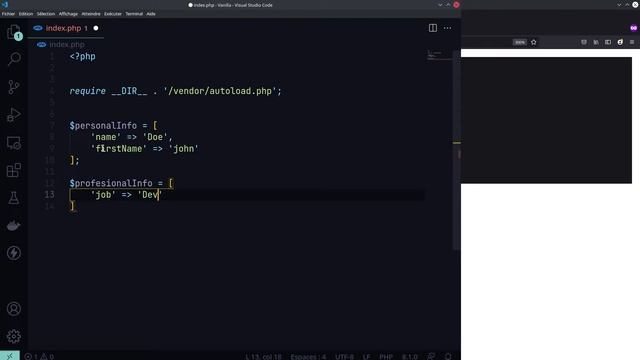Place cursor on line number 13
Viewport: 640px width, 360px height.
tap(49, 195)
